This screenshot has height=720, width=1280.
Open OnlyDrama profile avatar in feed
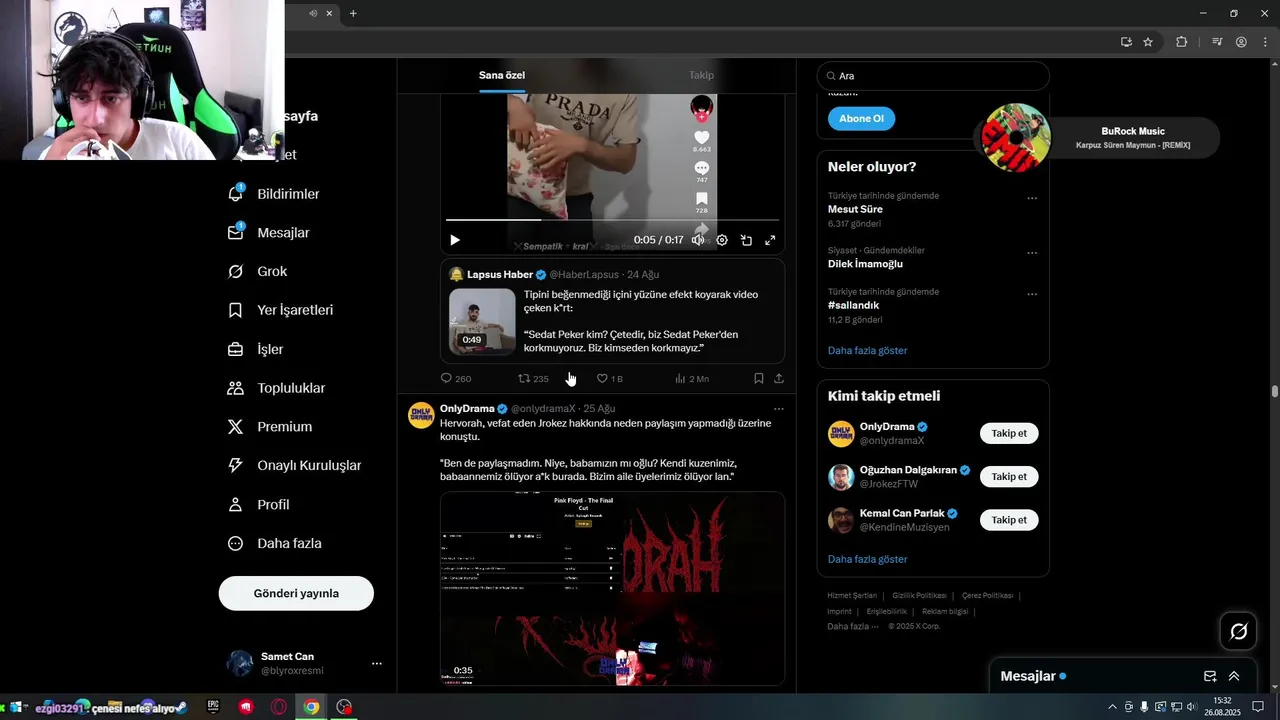click(x=421, y=415)
